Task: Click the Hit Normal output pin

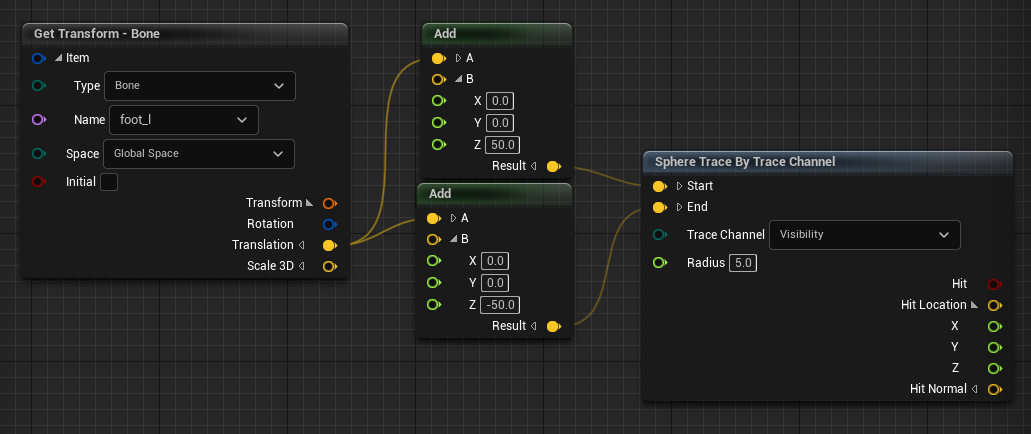Action: (994, 389)
